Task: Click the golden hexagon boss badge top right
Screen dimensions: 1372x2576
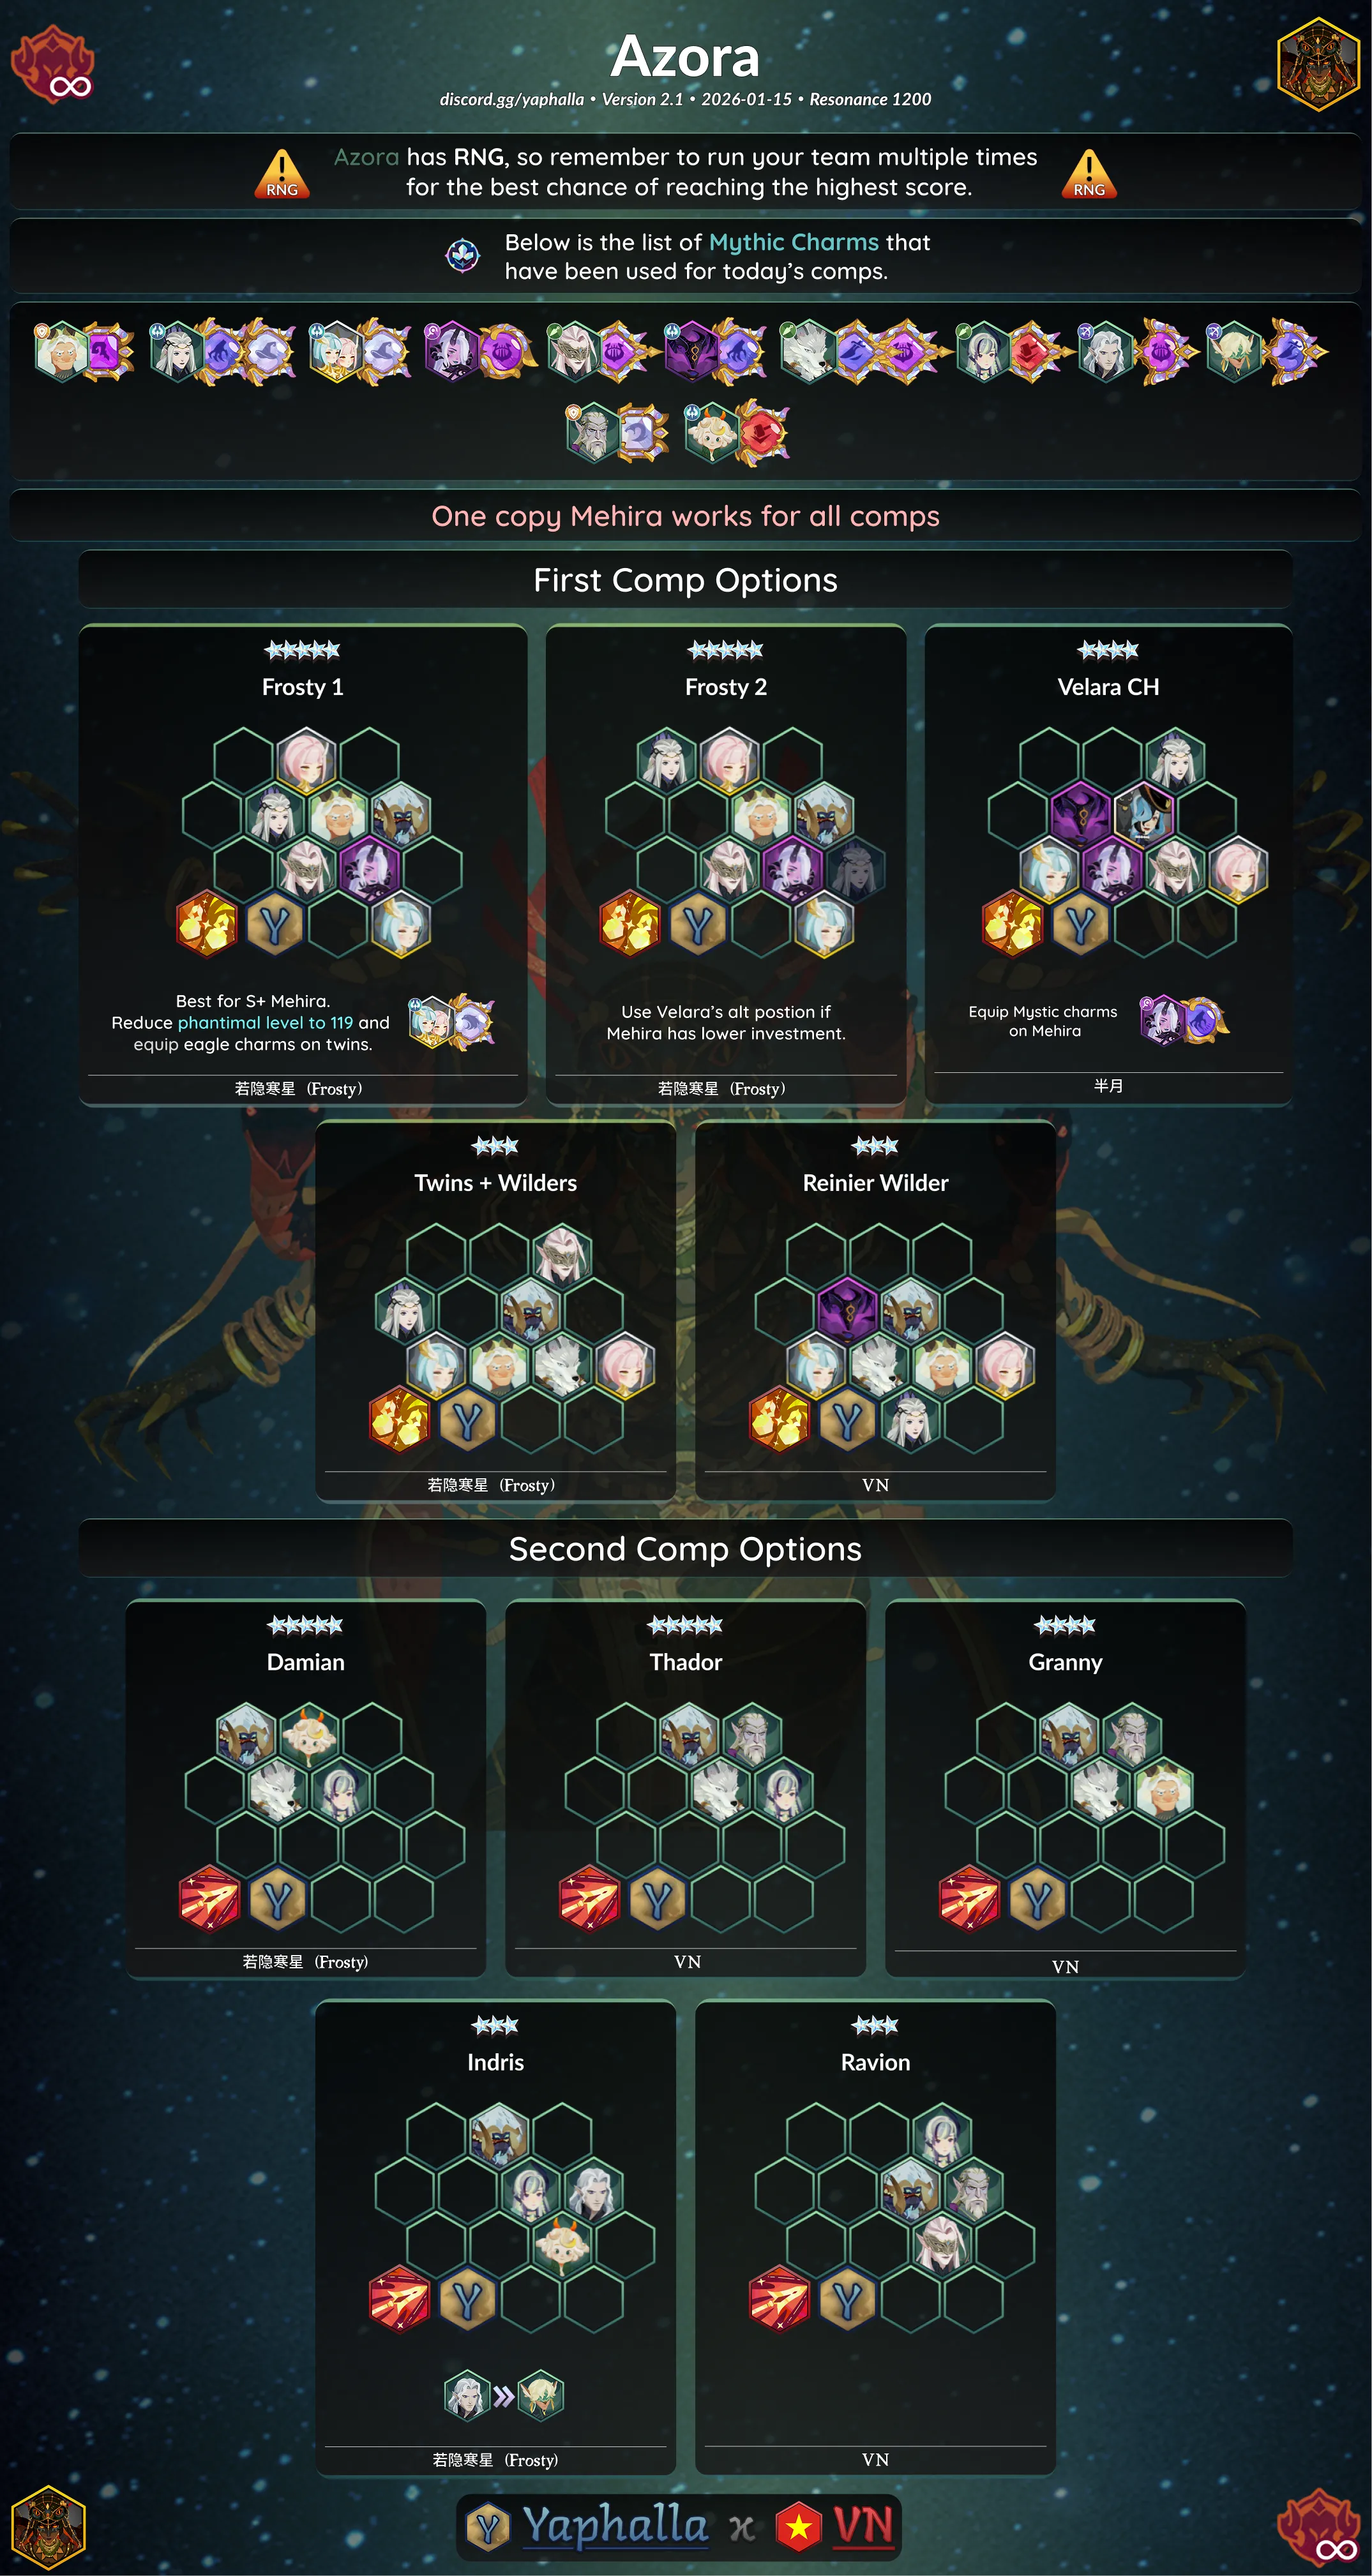Action: click(x=1319, y=64)
